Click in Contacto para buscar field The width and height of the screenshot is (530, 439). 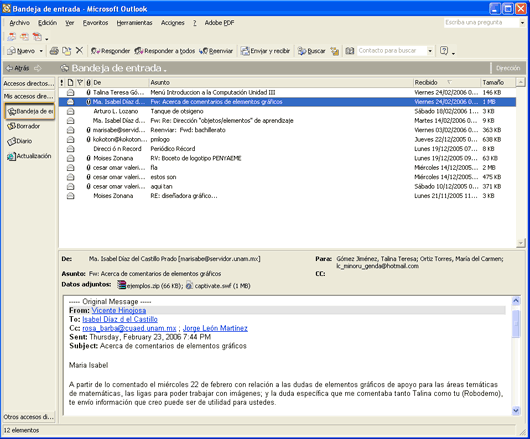[x=392, y=51]
